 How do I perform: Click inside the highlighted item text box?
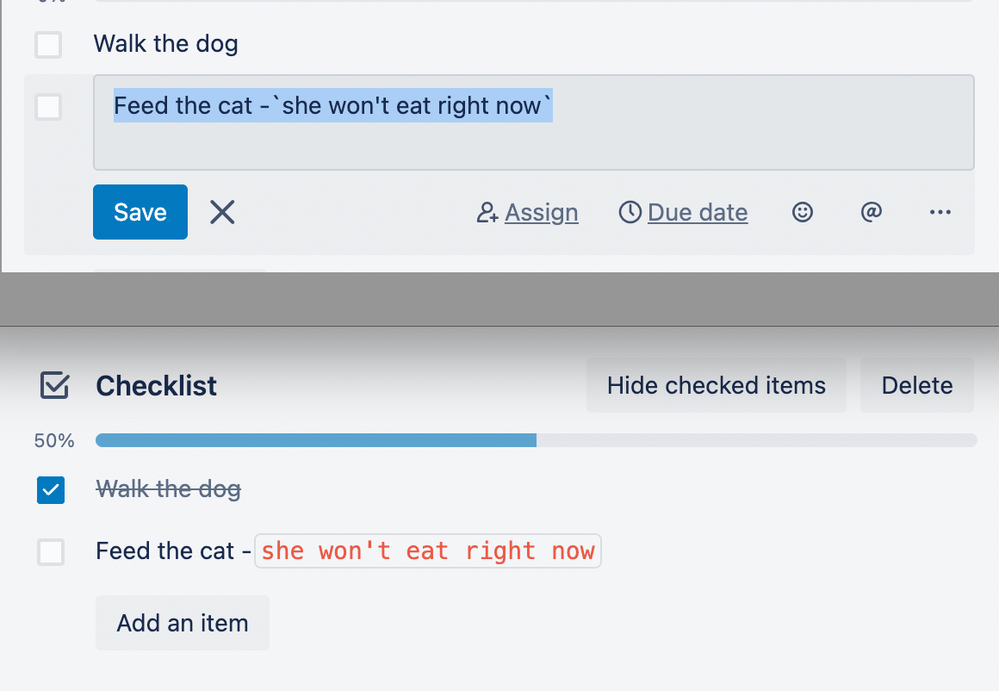point(534,122)
